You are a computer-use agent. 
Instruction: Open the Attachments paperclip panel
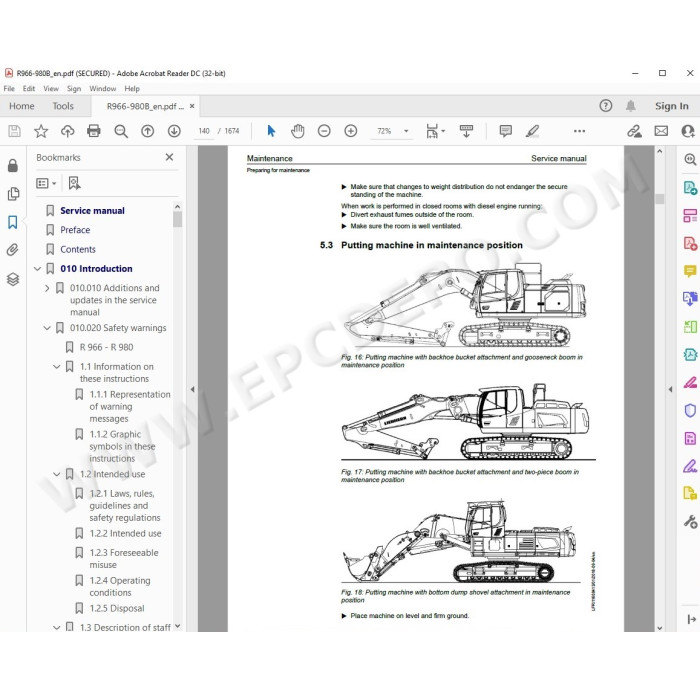[x=12, y=250]
